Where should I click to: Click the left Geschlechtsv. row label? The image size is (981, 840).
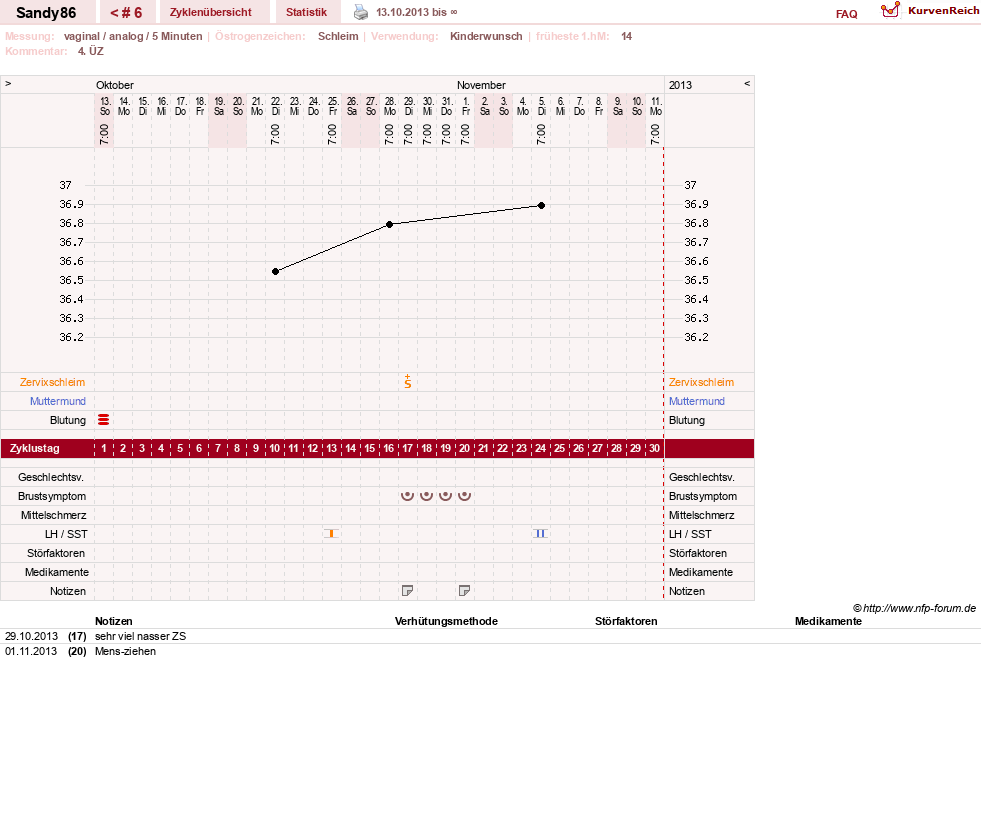click(51, 477)
